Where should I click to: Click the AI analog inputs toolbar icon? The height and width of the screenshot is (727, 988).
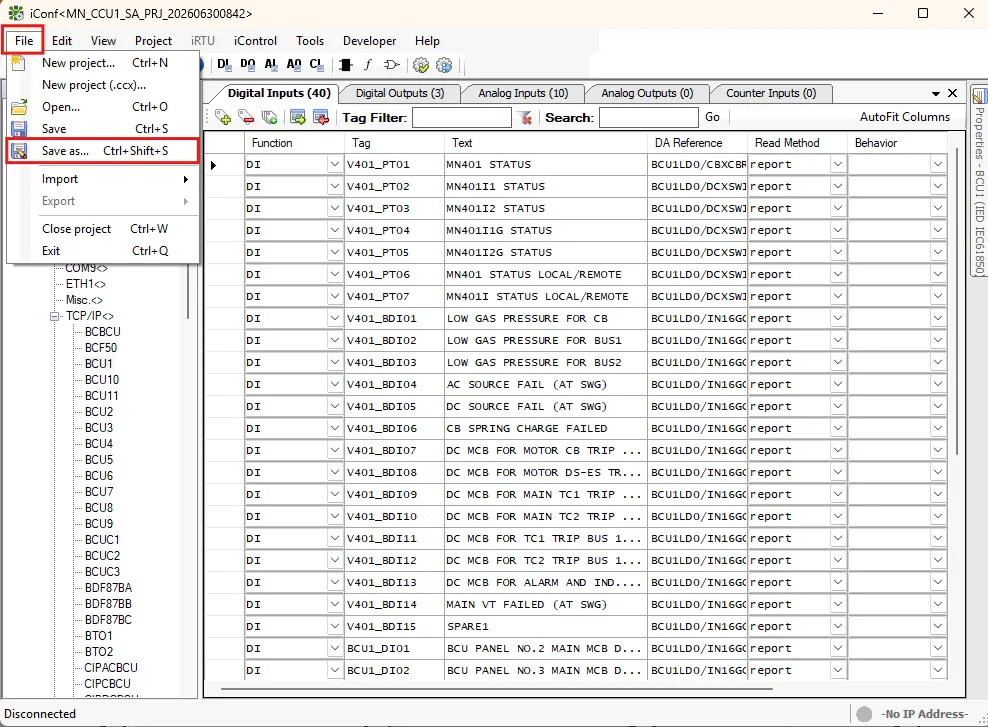271,64
